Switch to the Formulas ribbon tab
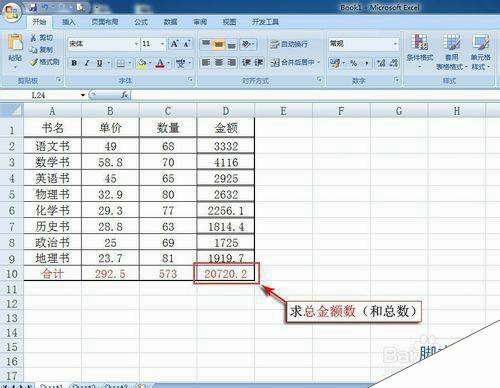Screen dimensions: 500x388 pyautogui.click(x=141, y=22)
